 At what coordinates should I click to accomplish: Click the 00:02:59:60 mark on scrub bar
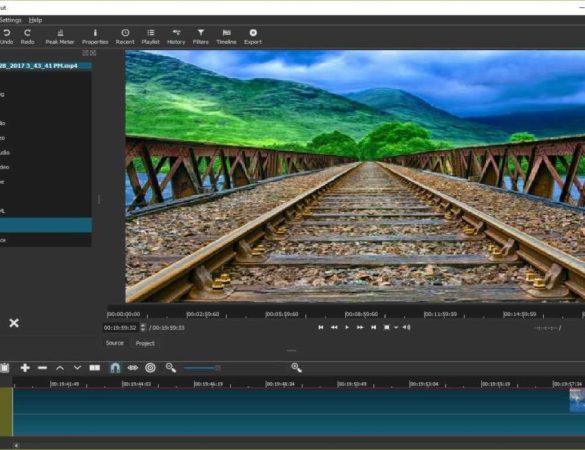click(x=203, y=314)
